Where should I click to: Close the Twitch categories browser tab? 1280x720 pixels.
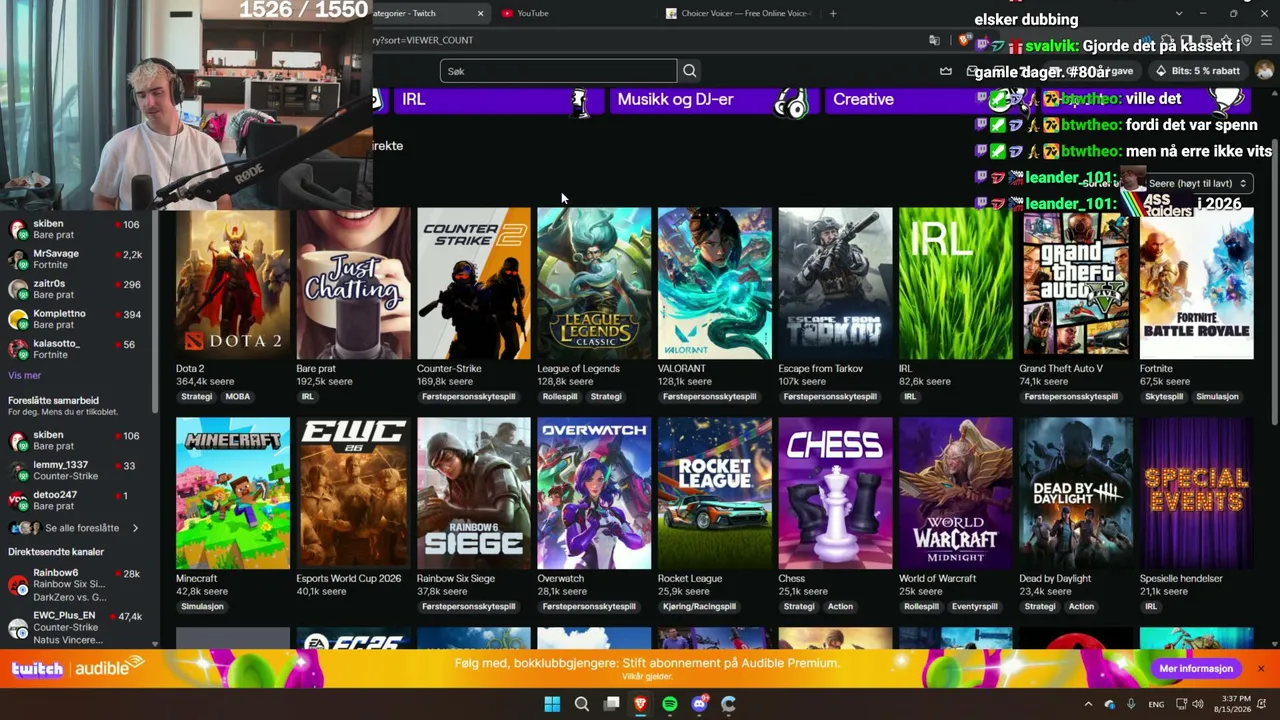pos(480,13)
